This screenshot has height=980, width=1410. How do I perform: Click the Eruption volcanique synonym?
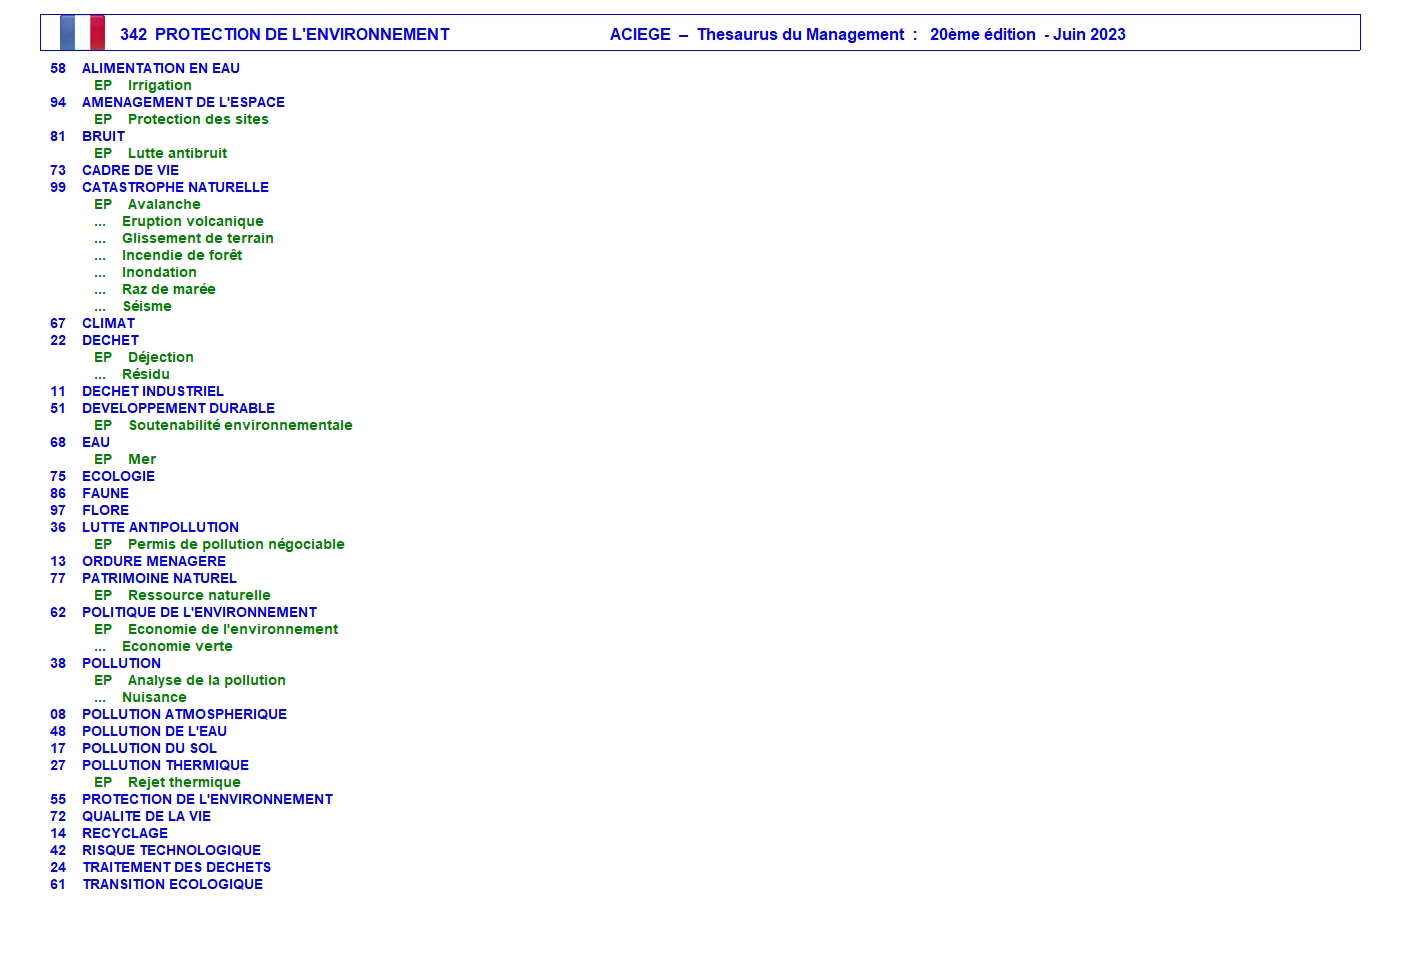tap(192, 221)
